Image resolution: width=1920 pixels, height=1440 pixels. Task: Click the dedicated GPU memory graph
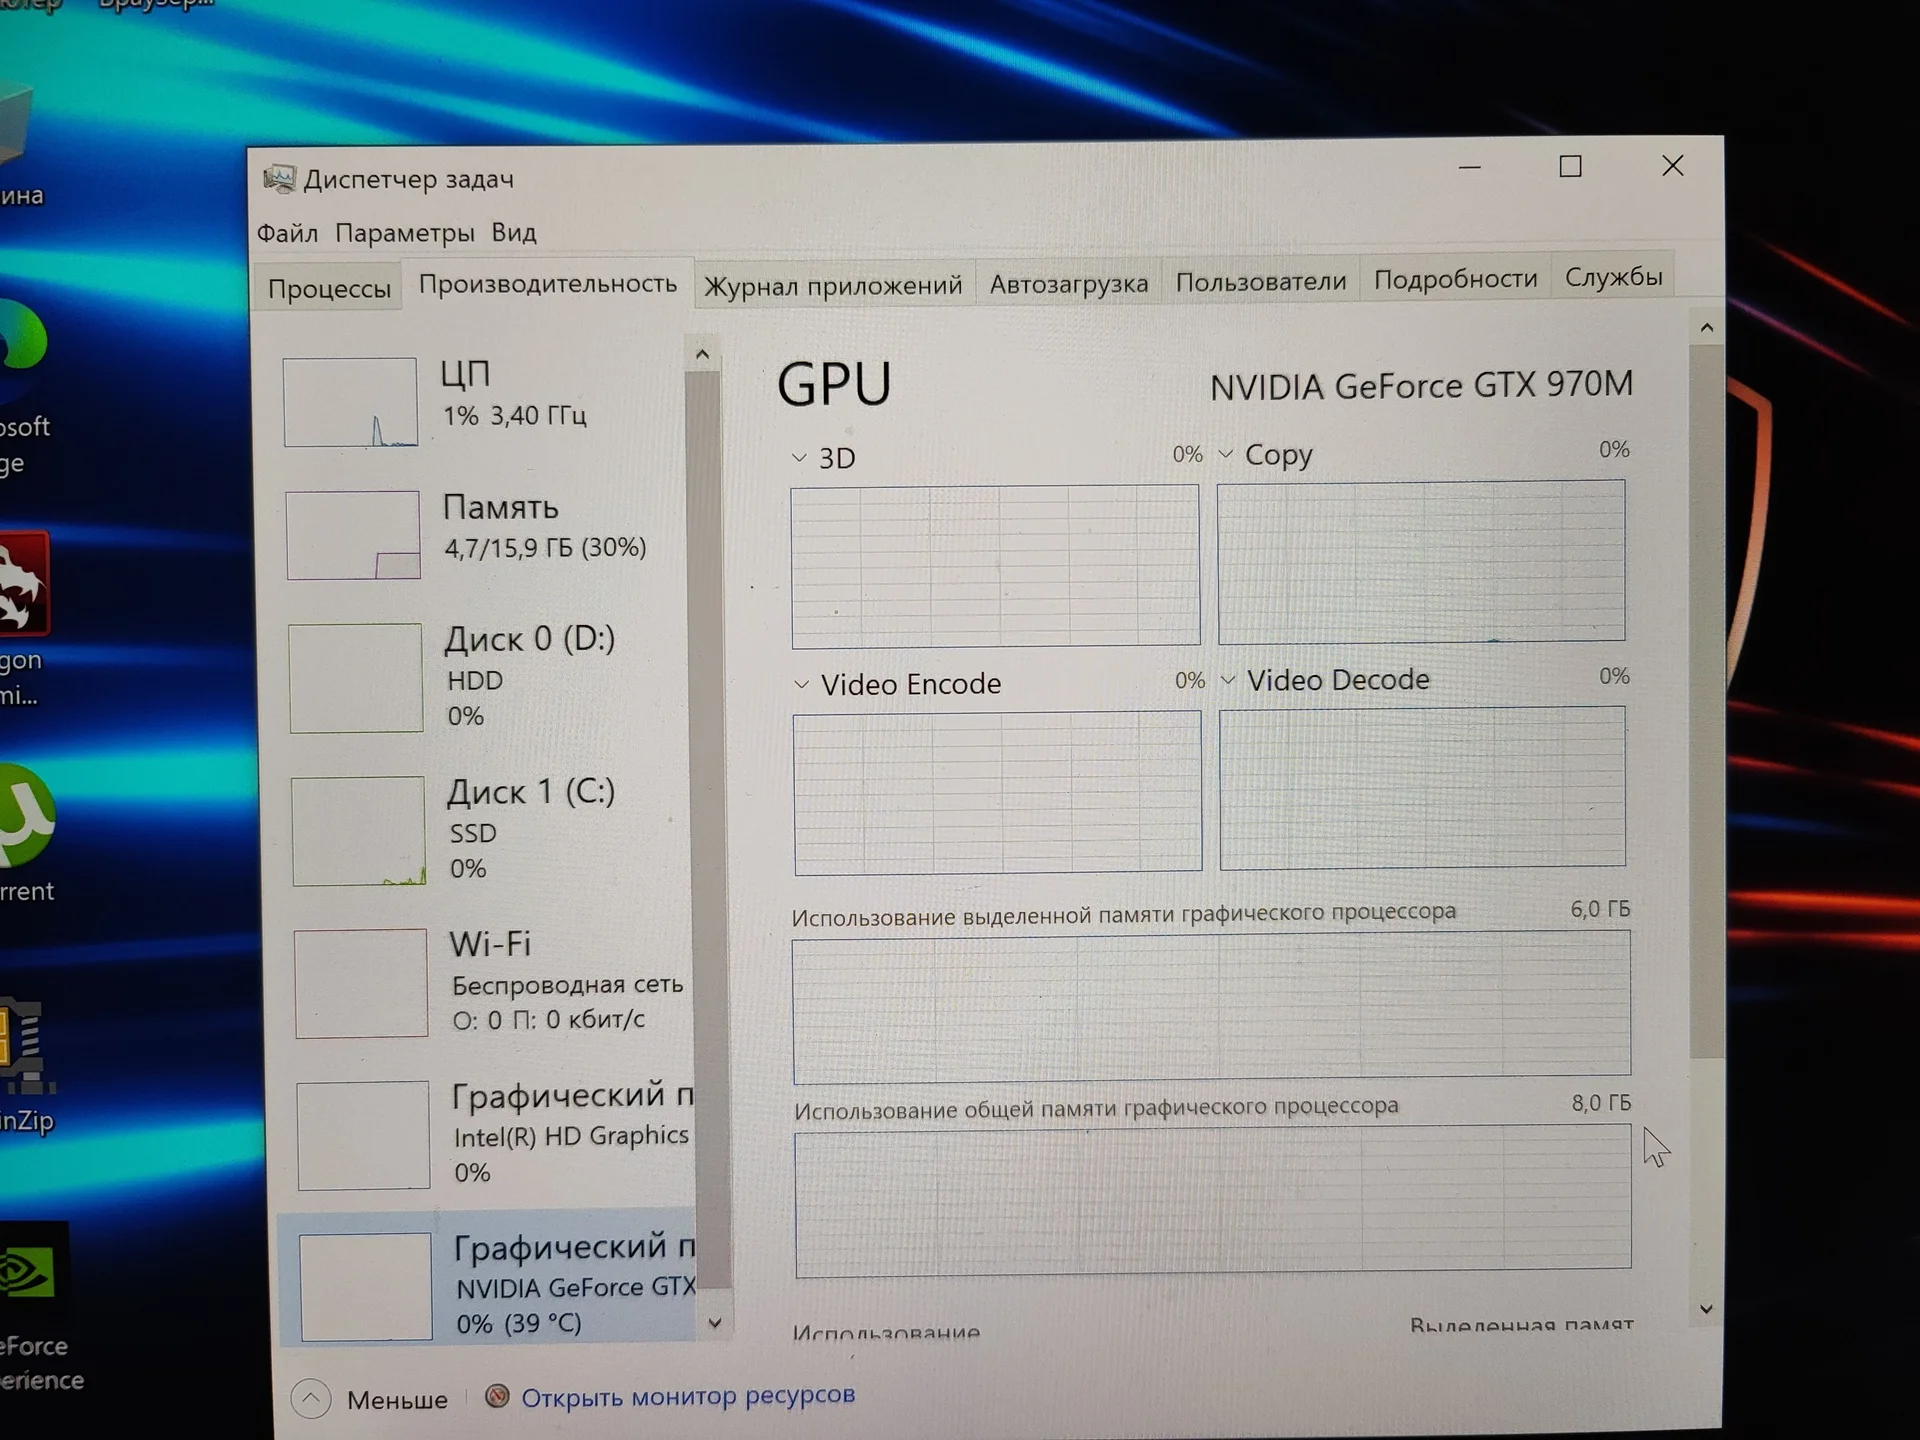pyautogui.click(x=1211, y=1006)
